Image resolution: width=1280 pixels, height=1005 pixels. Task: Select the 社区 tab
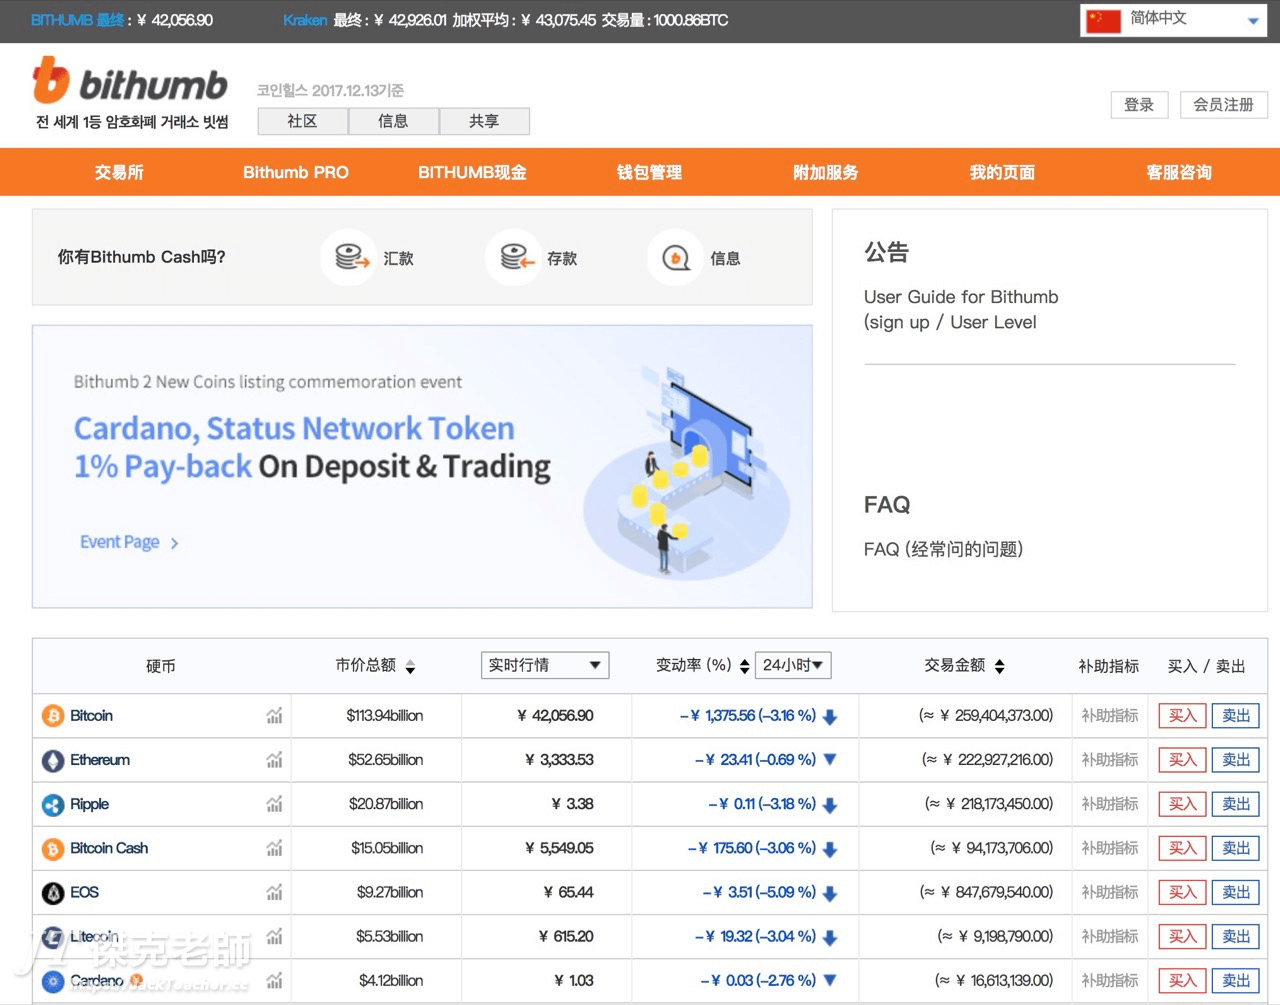[303, 121]
